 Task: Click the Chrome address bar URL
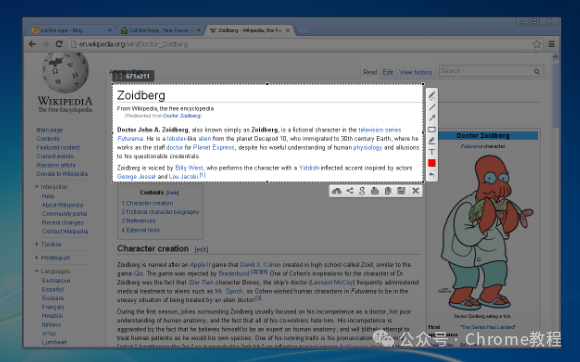coord(133,44)
